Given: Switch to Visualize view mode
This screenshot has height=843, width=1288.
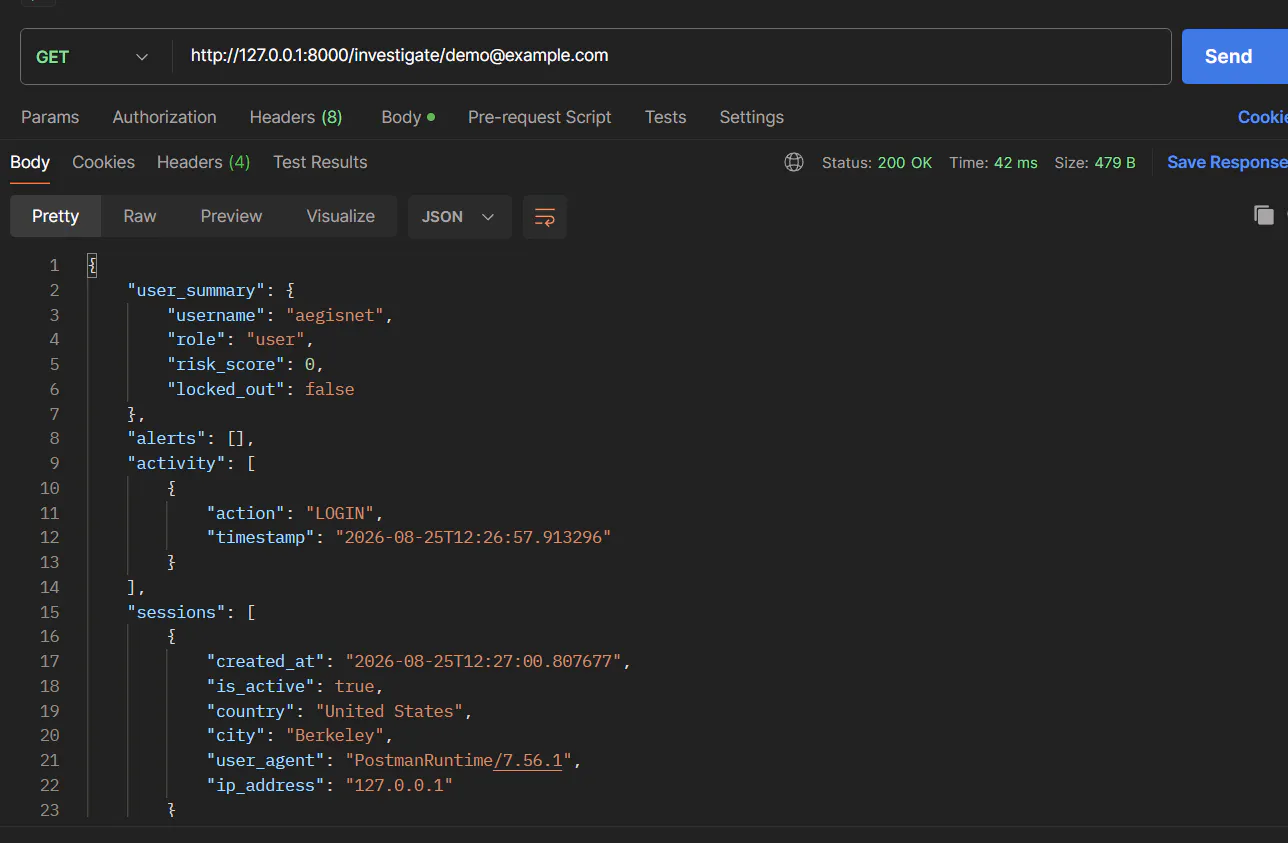Looking at the screenshot, I should [x=341, y=216].
